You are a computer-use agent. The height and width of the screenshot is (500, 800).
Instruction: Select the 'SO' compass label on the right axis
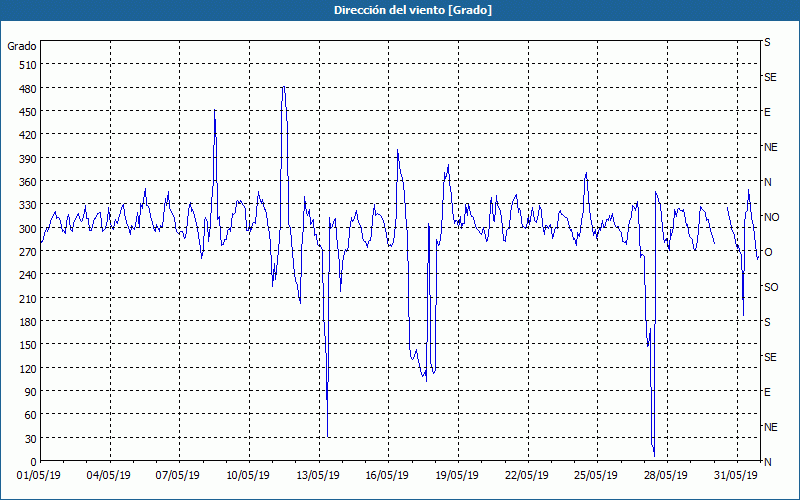(x=771, y=287)
